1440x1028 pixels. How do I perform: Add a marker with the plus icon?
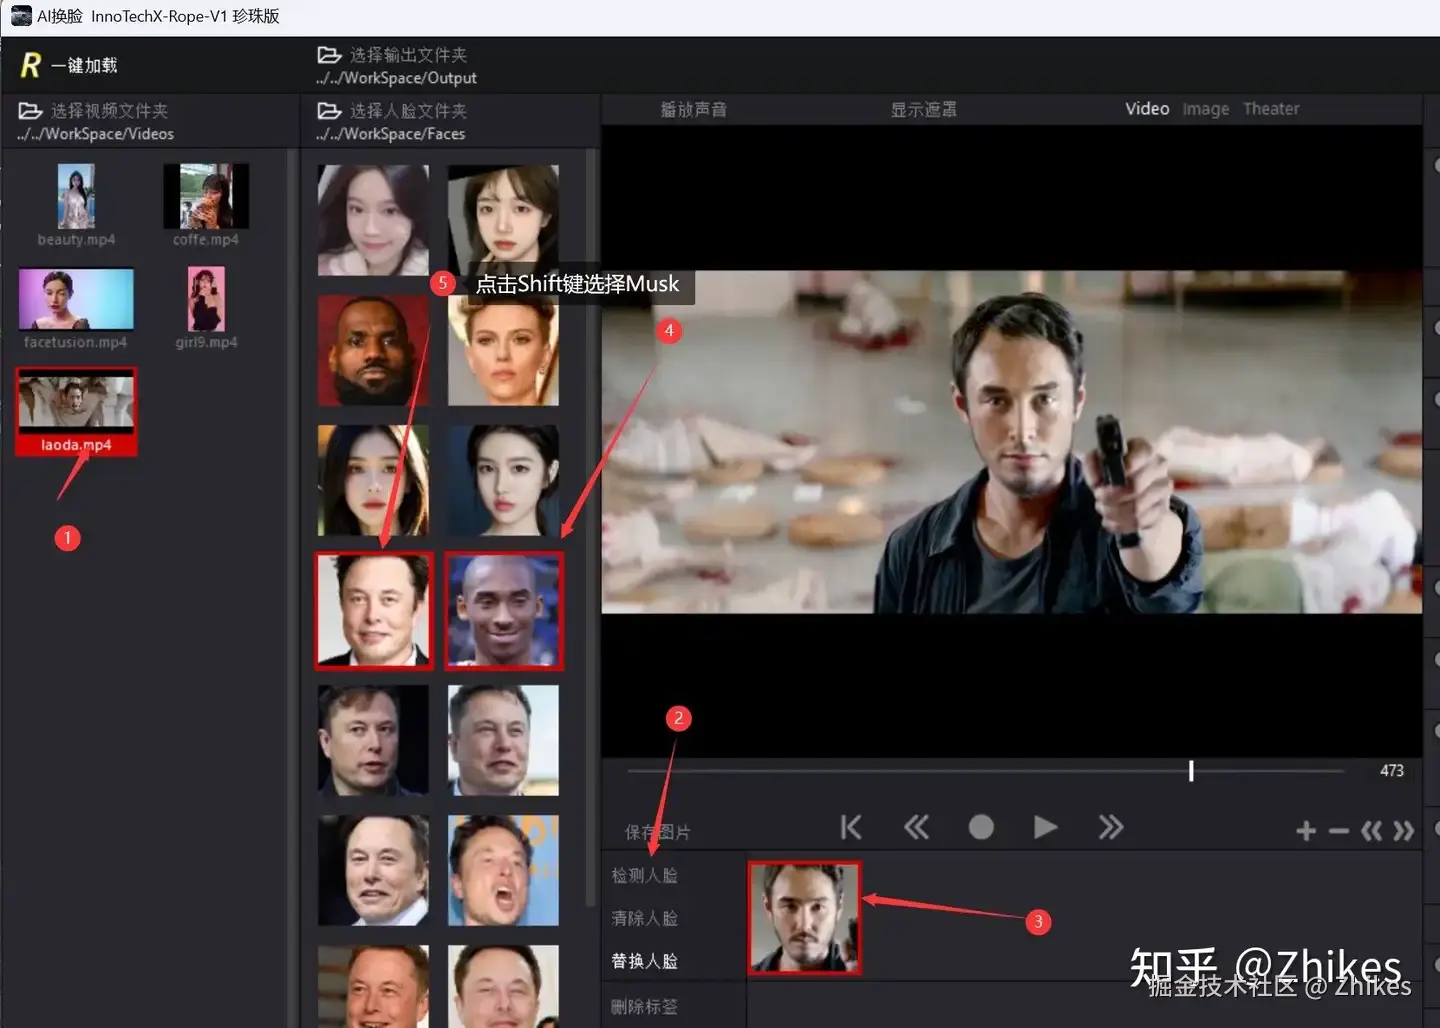pyautogui.click(x=1306, y=831)
